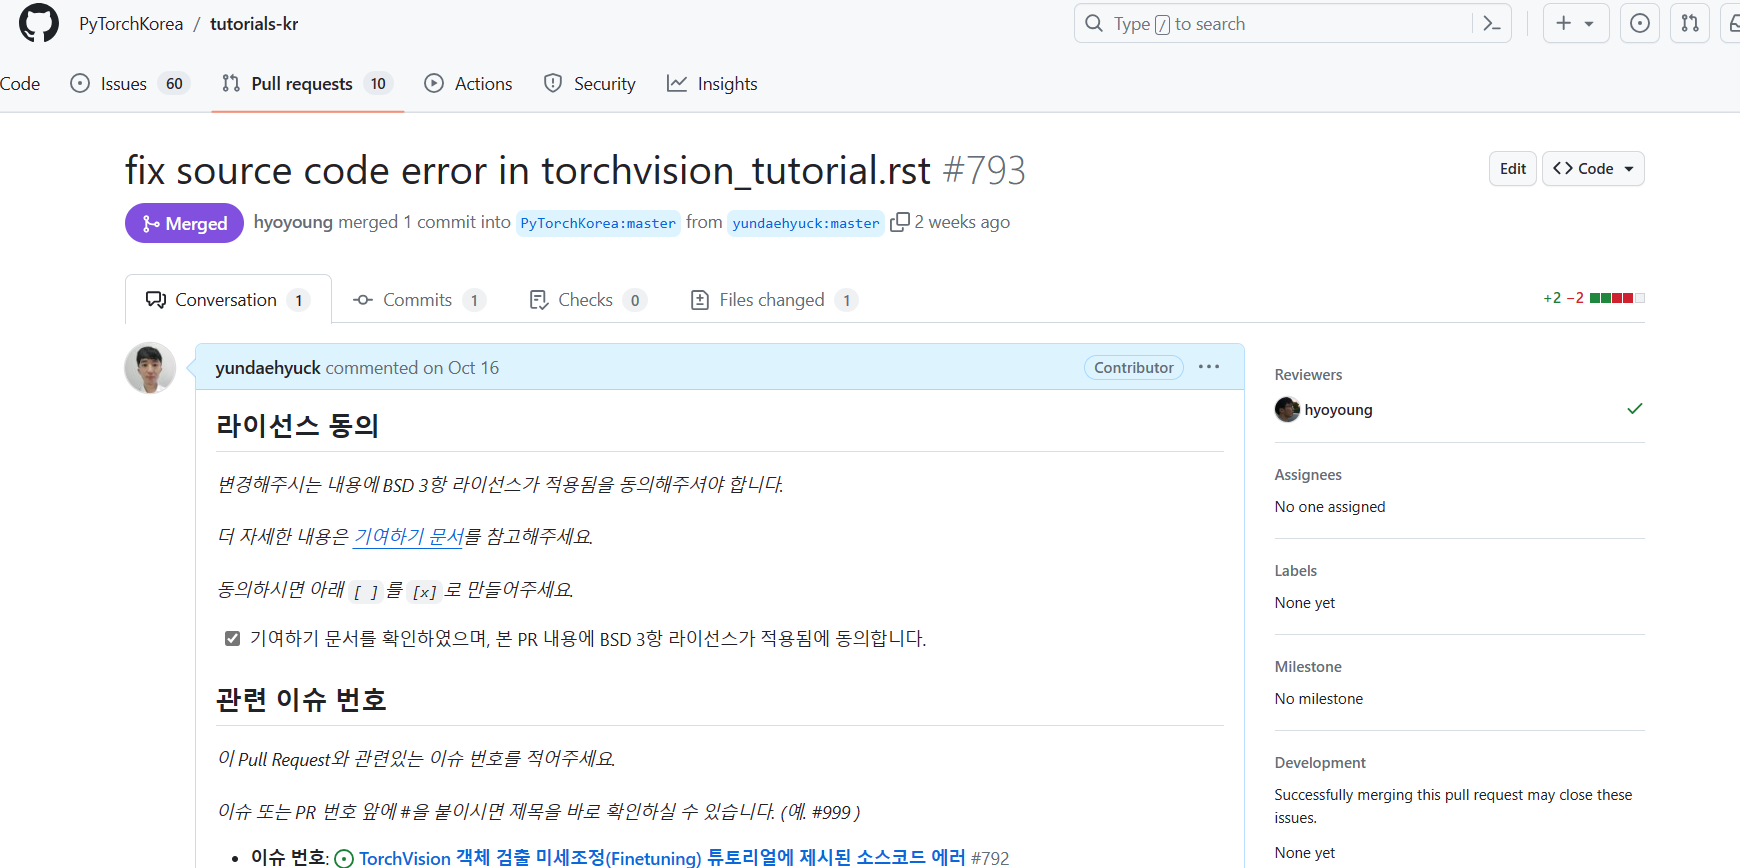Expand the Code dropdown button
Viewport: 1740px width, 868px height.
click(x=1593, y=169)
